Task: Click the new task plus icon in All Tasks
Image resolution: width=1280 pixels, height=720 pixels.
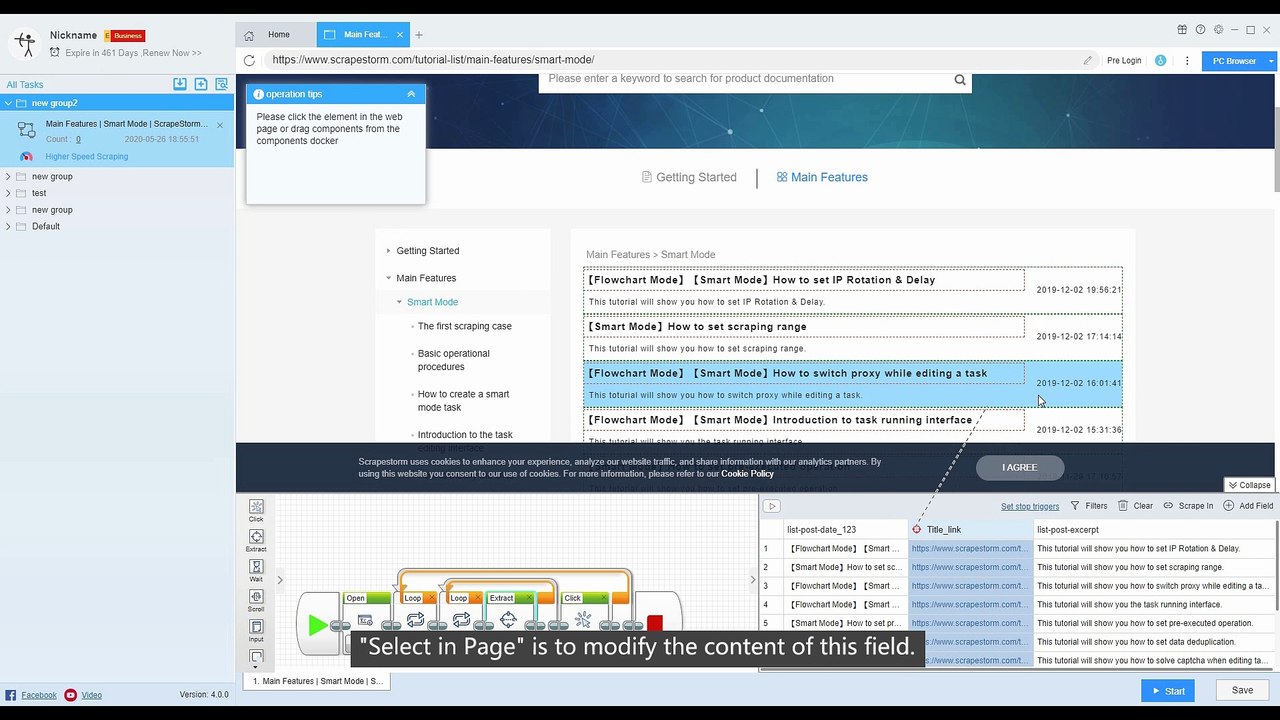Action: pyautogui.click(x=201, y=84)
